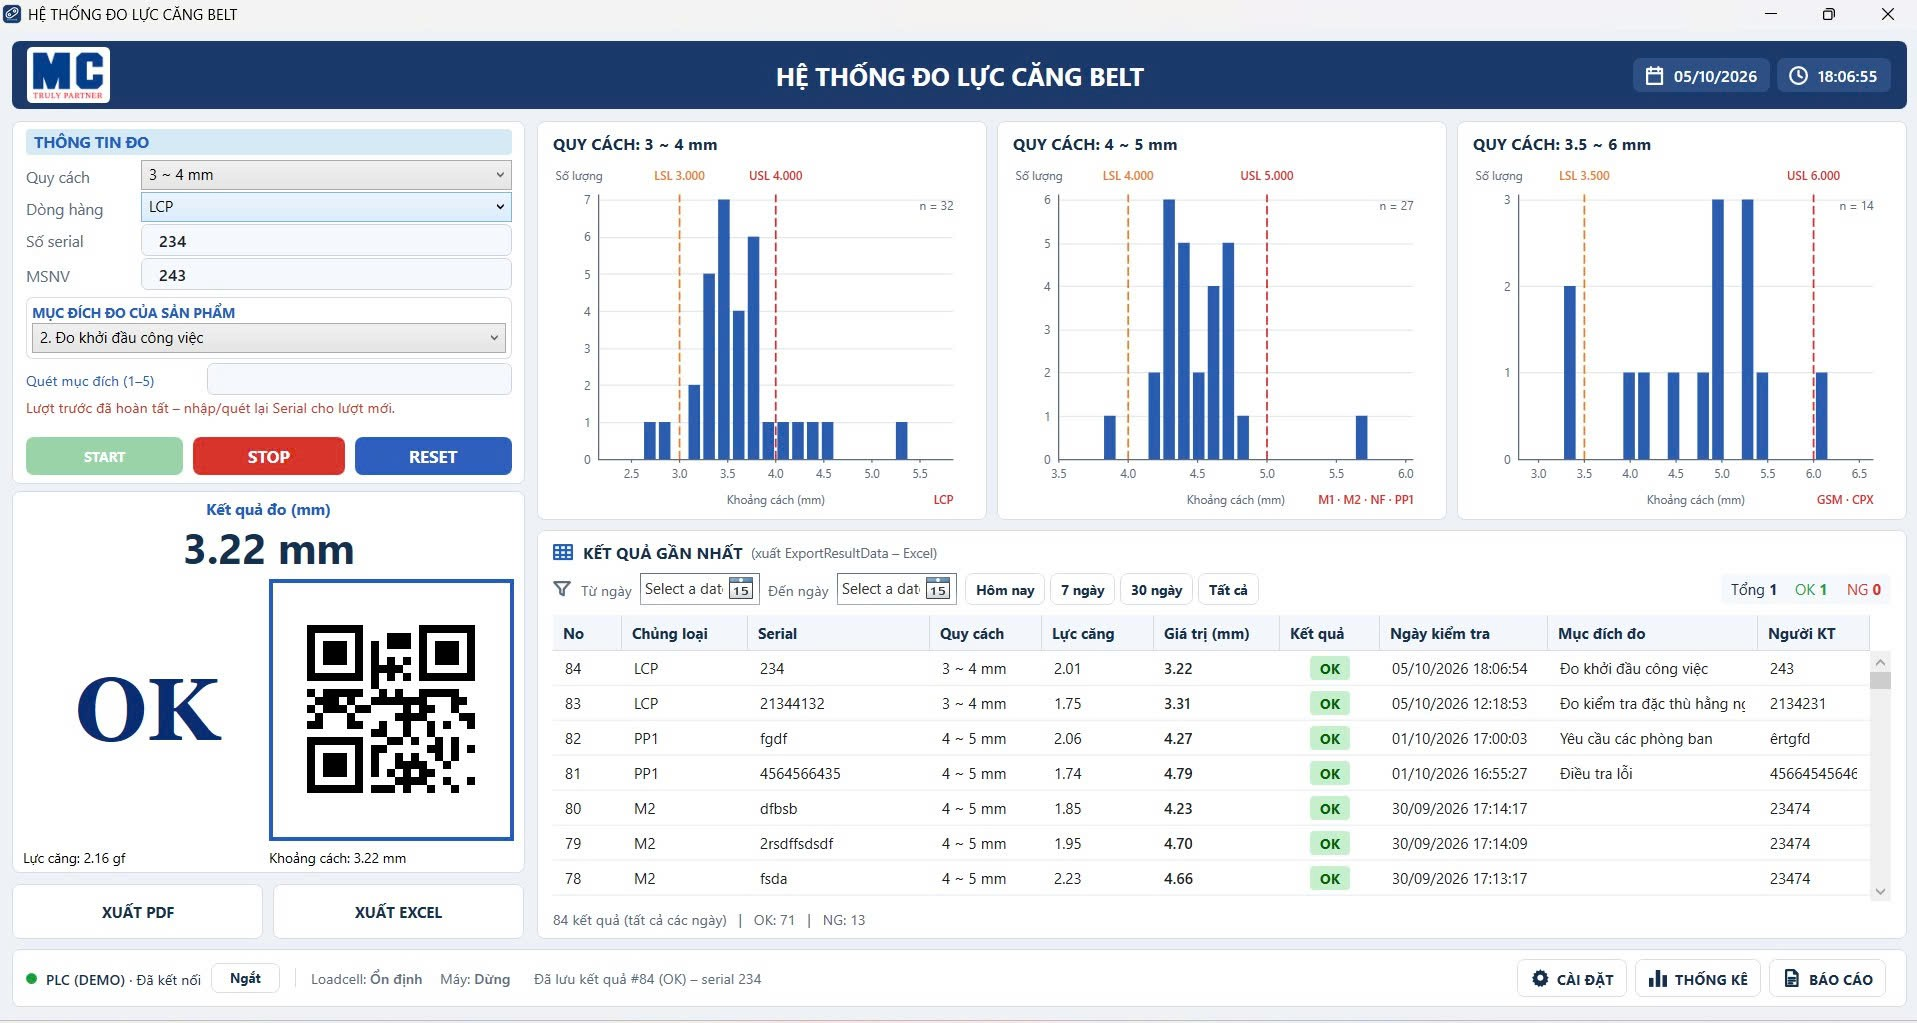
Task: Select result row with serial 21344132
Action: point(1210,703)
